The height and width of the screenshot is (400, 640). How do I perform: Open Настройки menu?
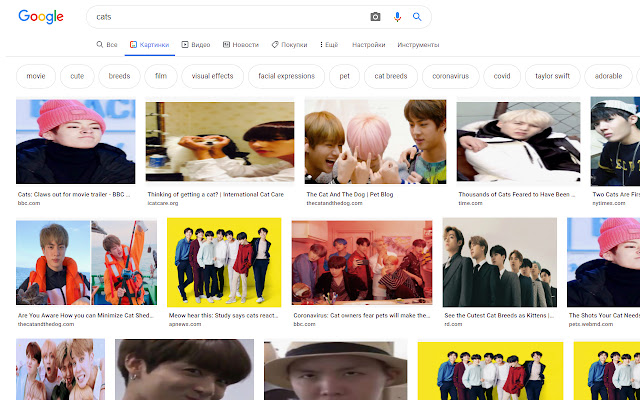pos(369,45)
